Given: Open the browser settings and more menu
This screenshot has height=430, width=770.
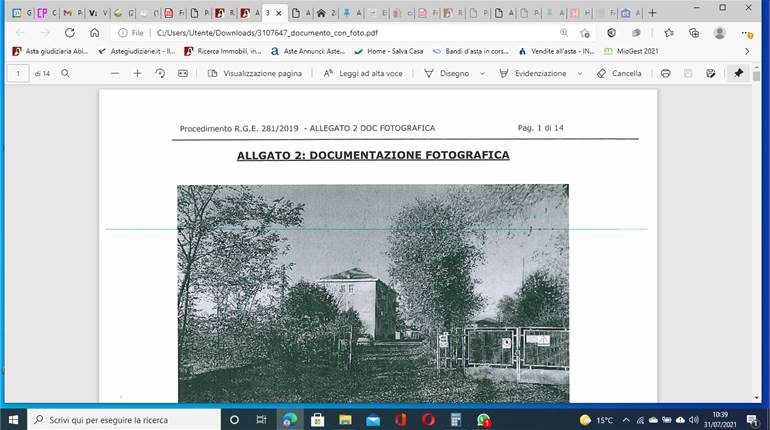Looking at the screenshot, I should coord(747,33).
